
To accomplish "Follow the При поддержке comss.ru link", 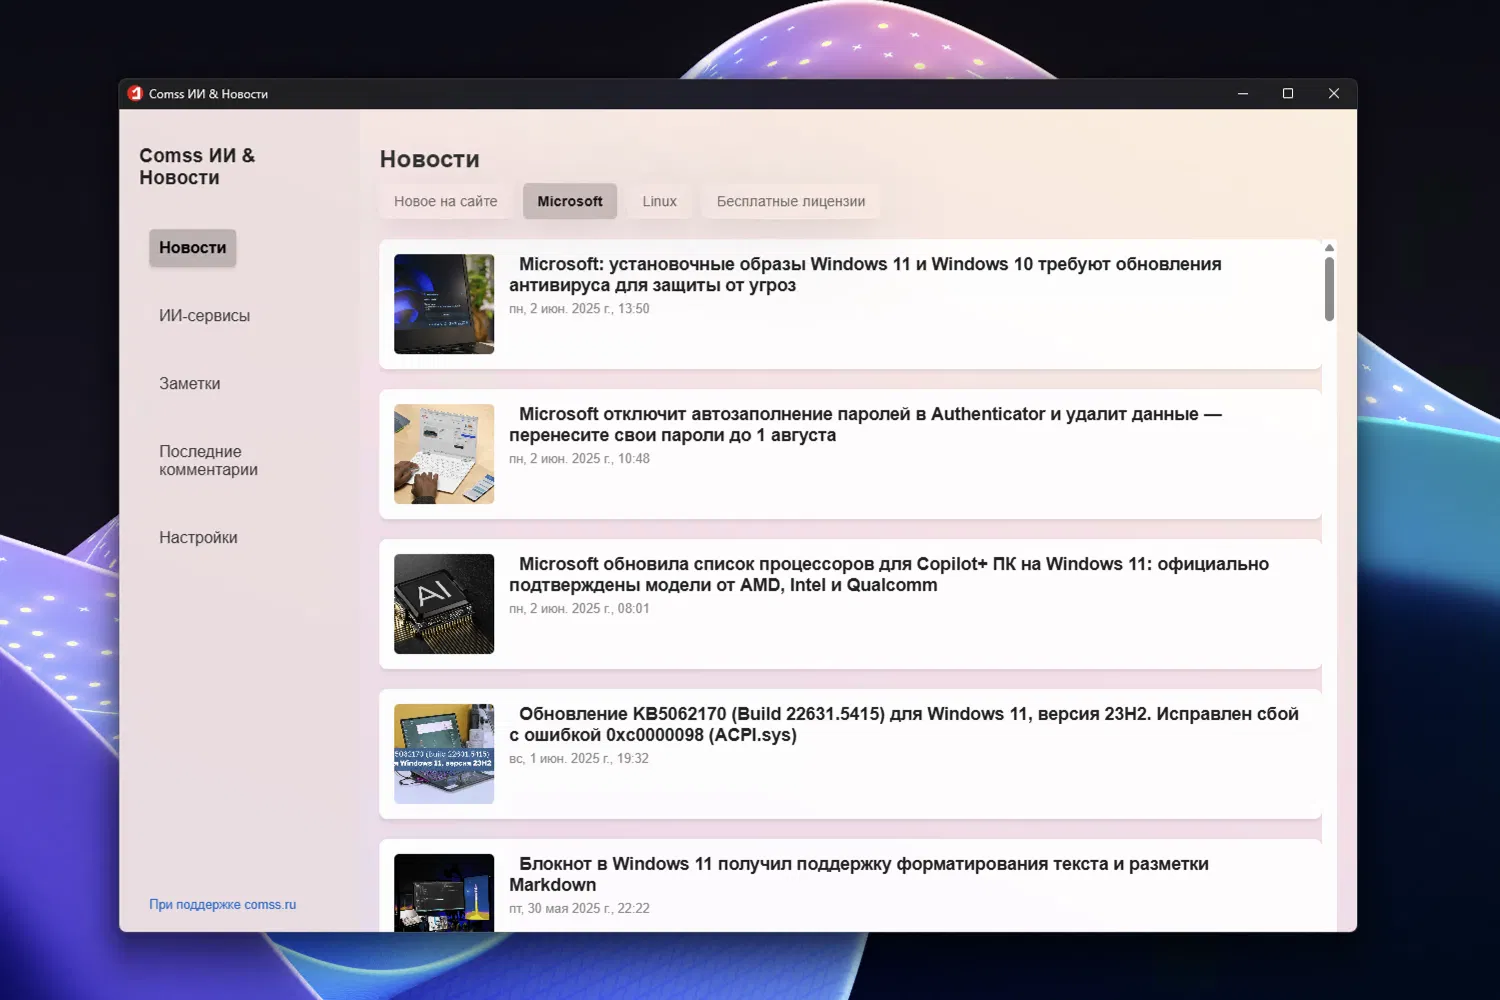I will [223, 905].
